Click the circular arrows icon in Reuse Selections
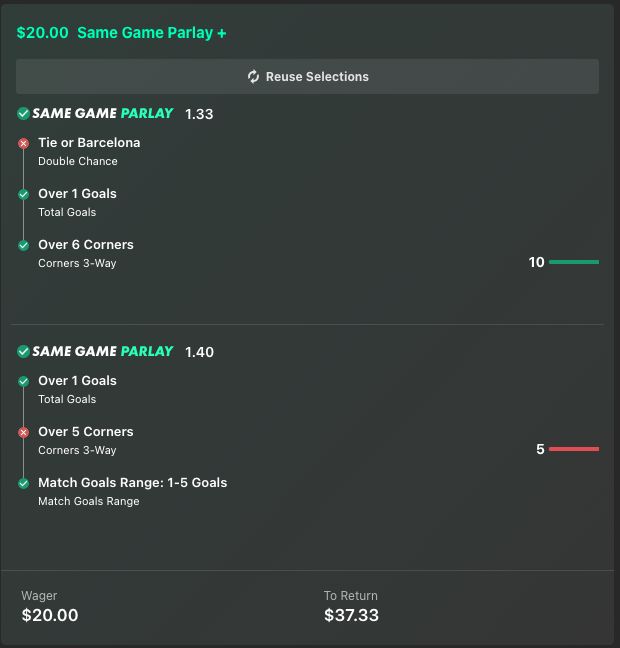This screenshot has height=648, width=620. coord(254,77)
